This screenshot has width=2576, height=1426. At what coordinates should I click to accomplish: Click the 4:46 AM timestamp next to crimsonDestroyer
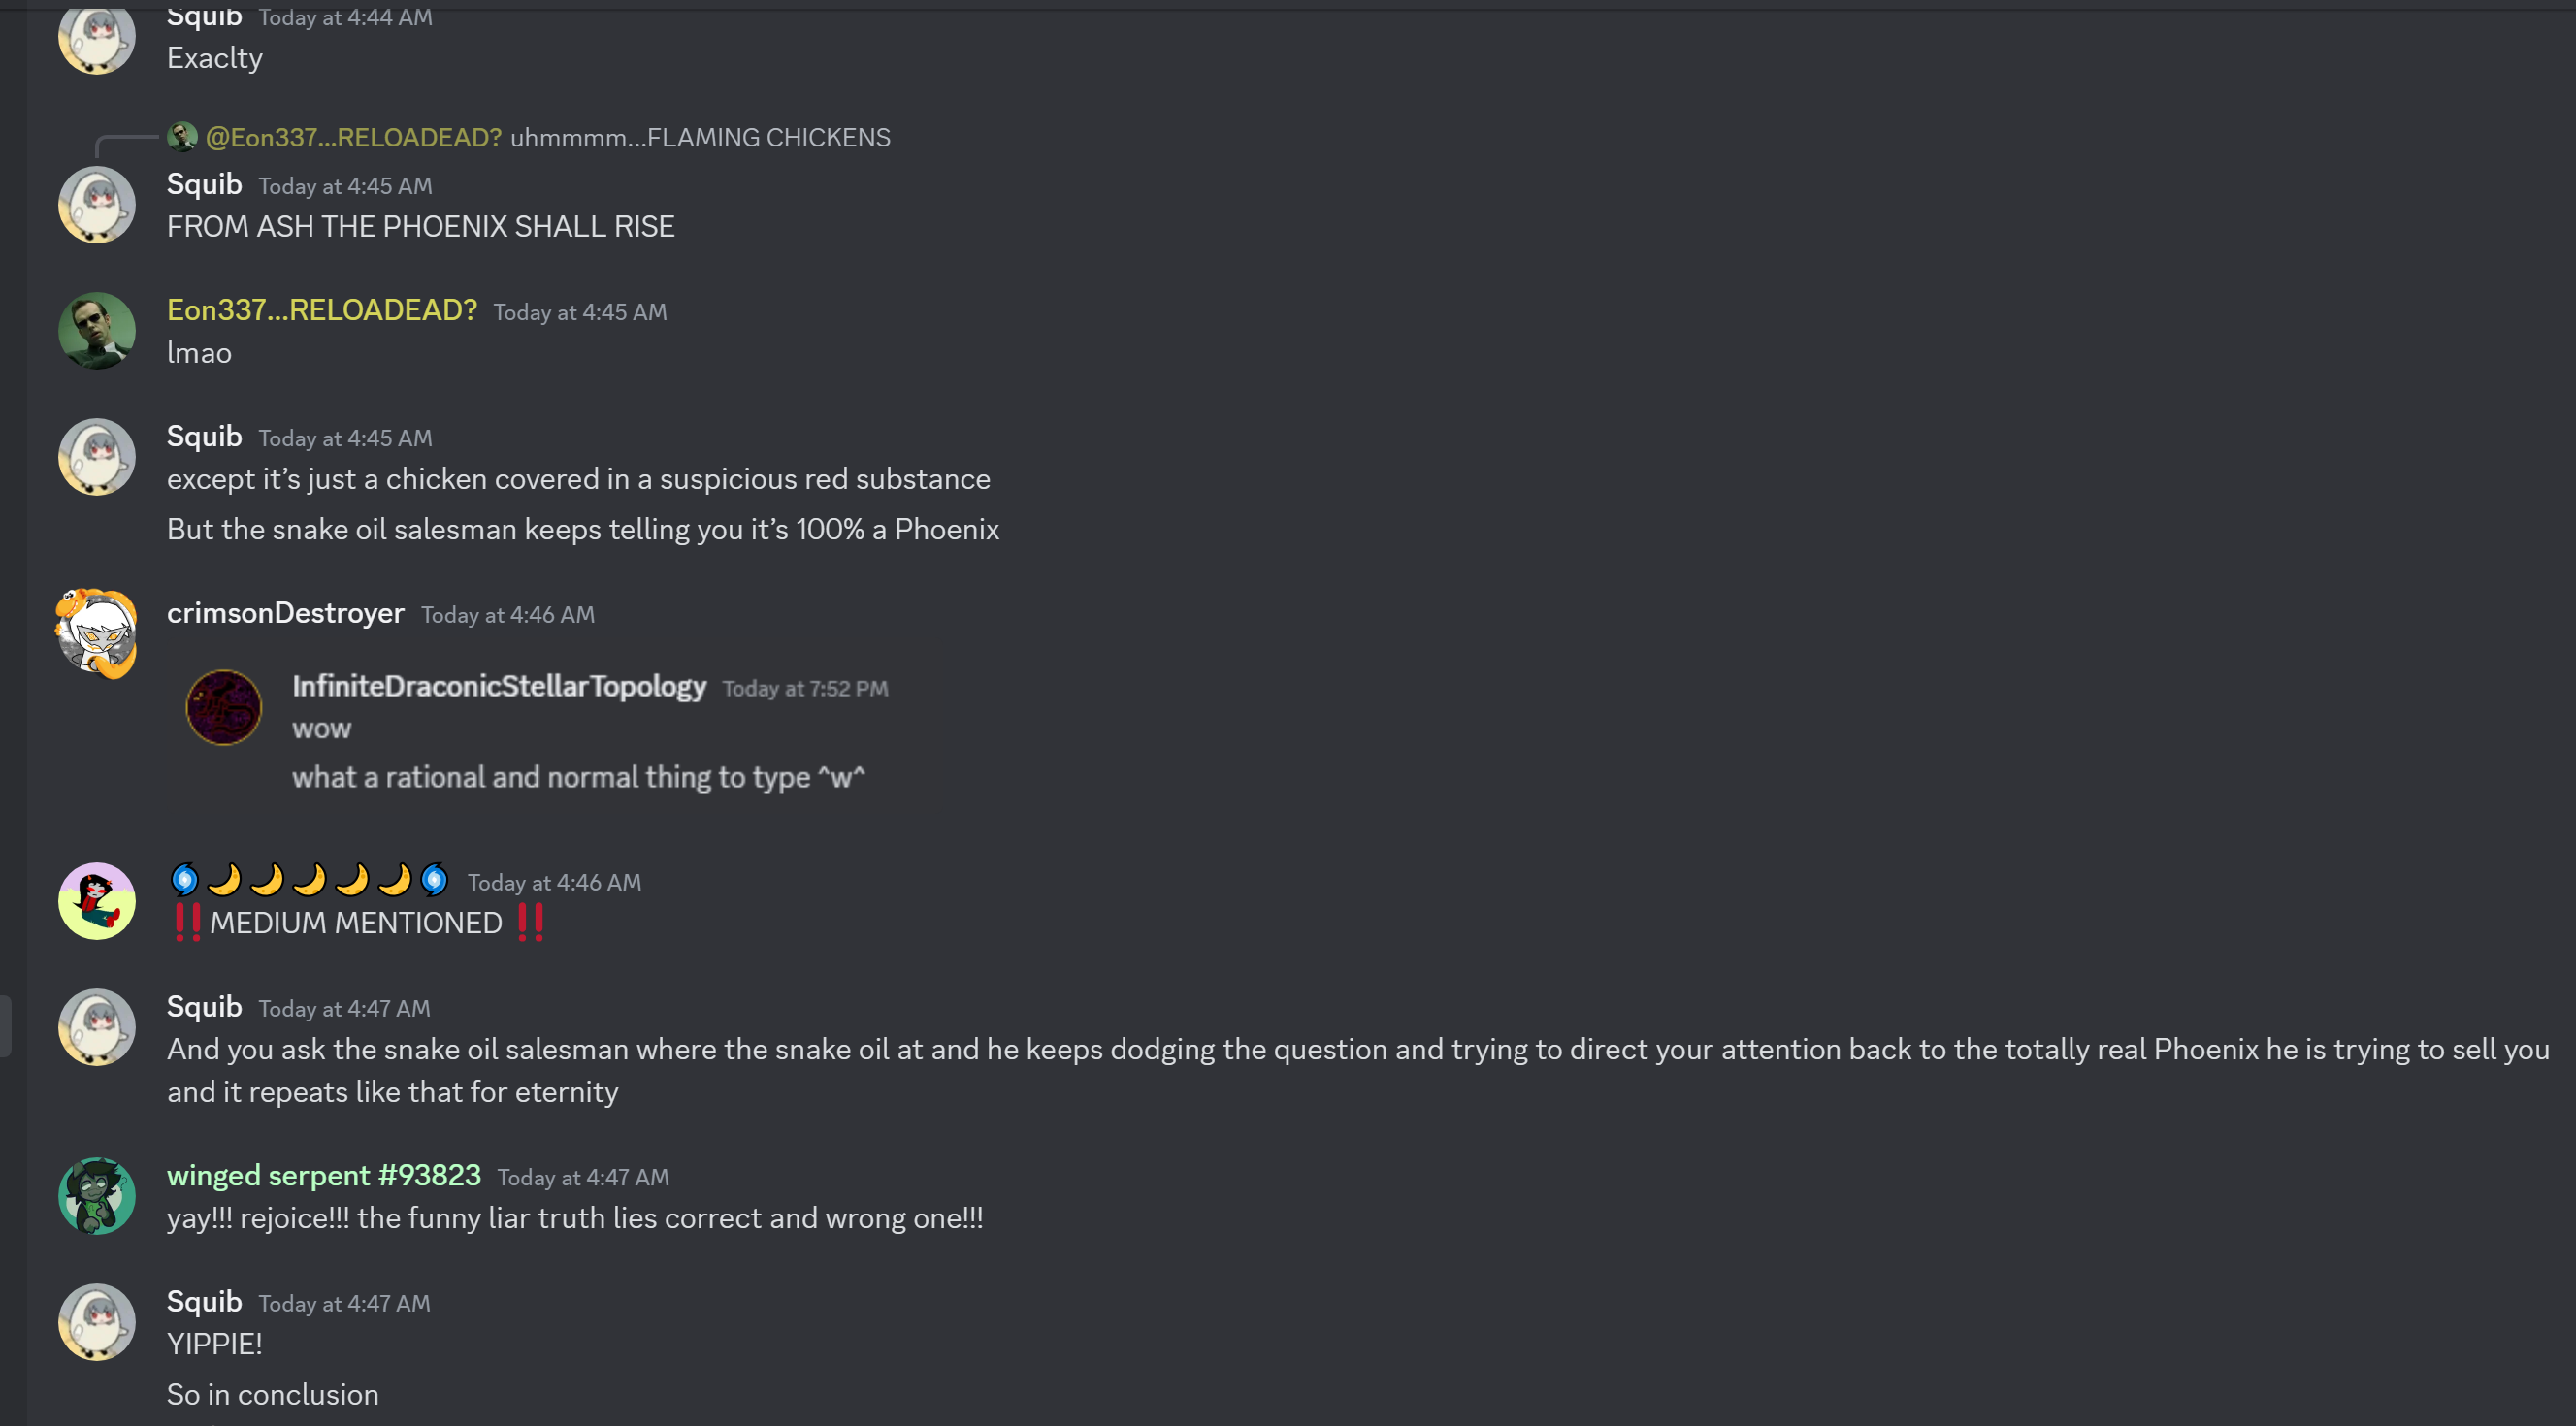click(507, 615)
